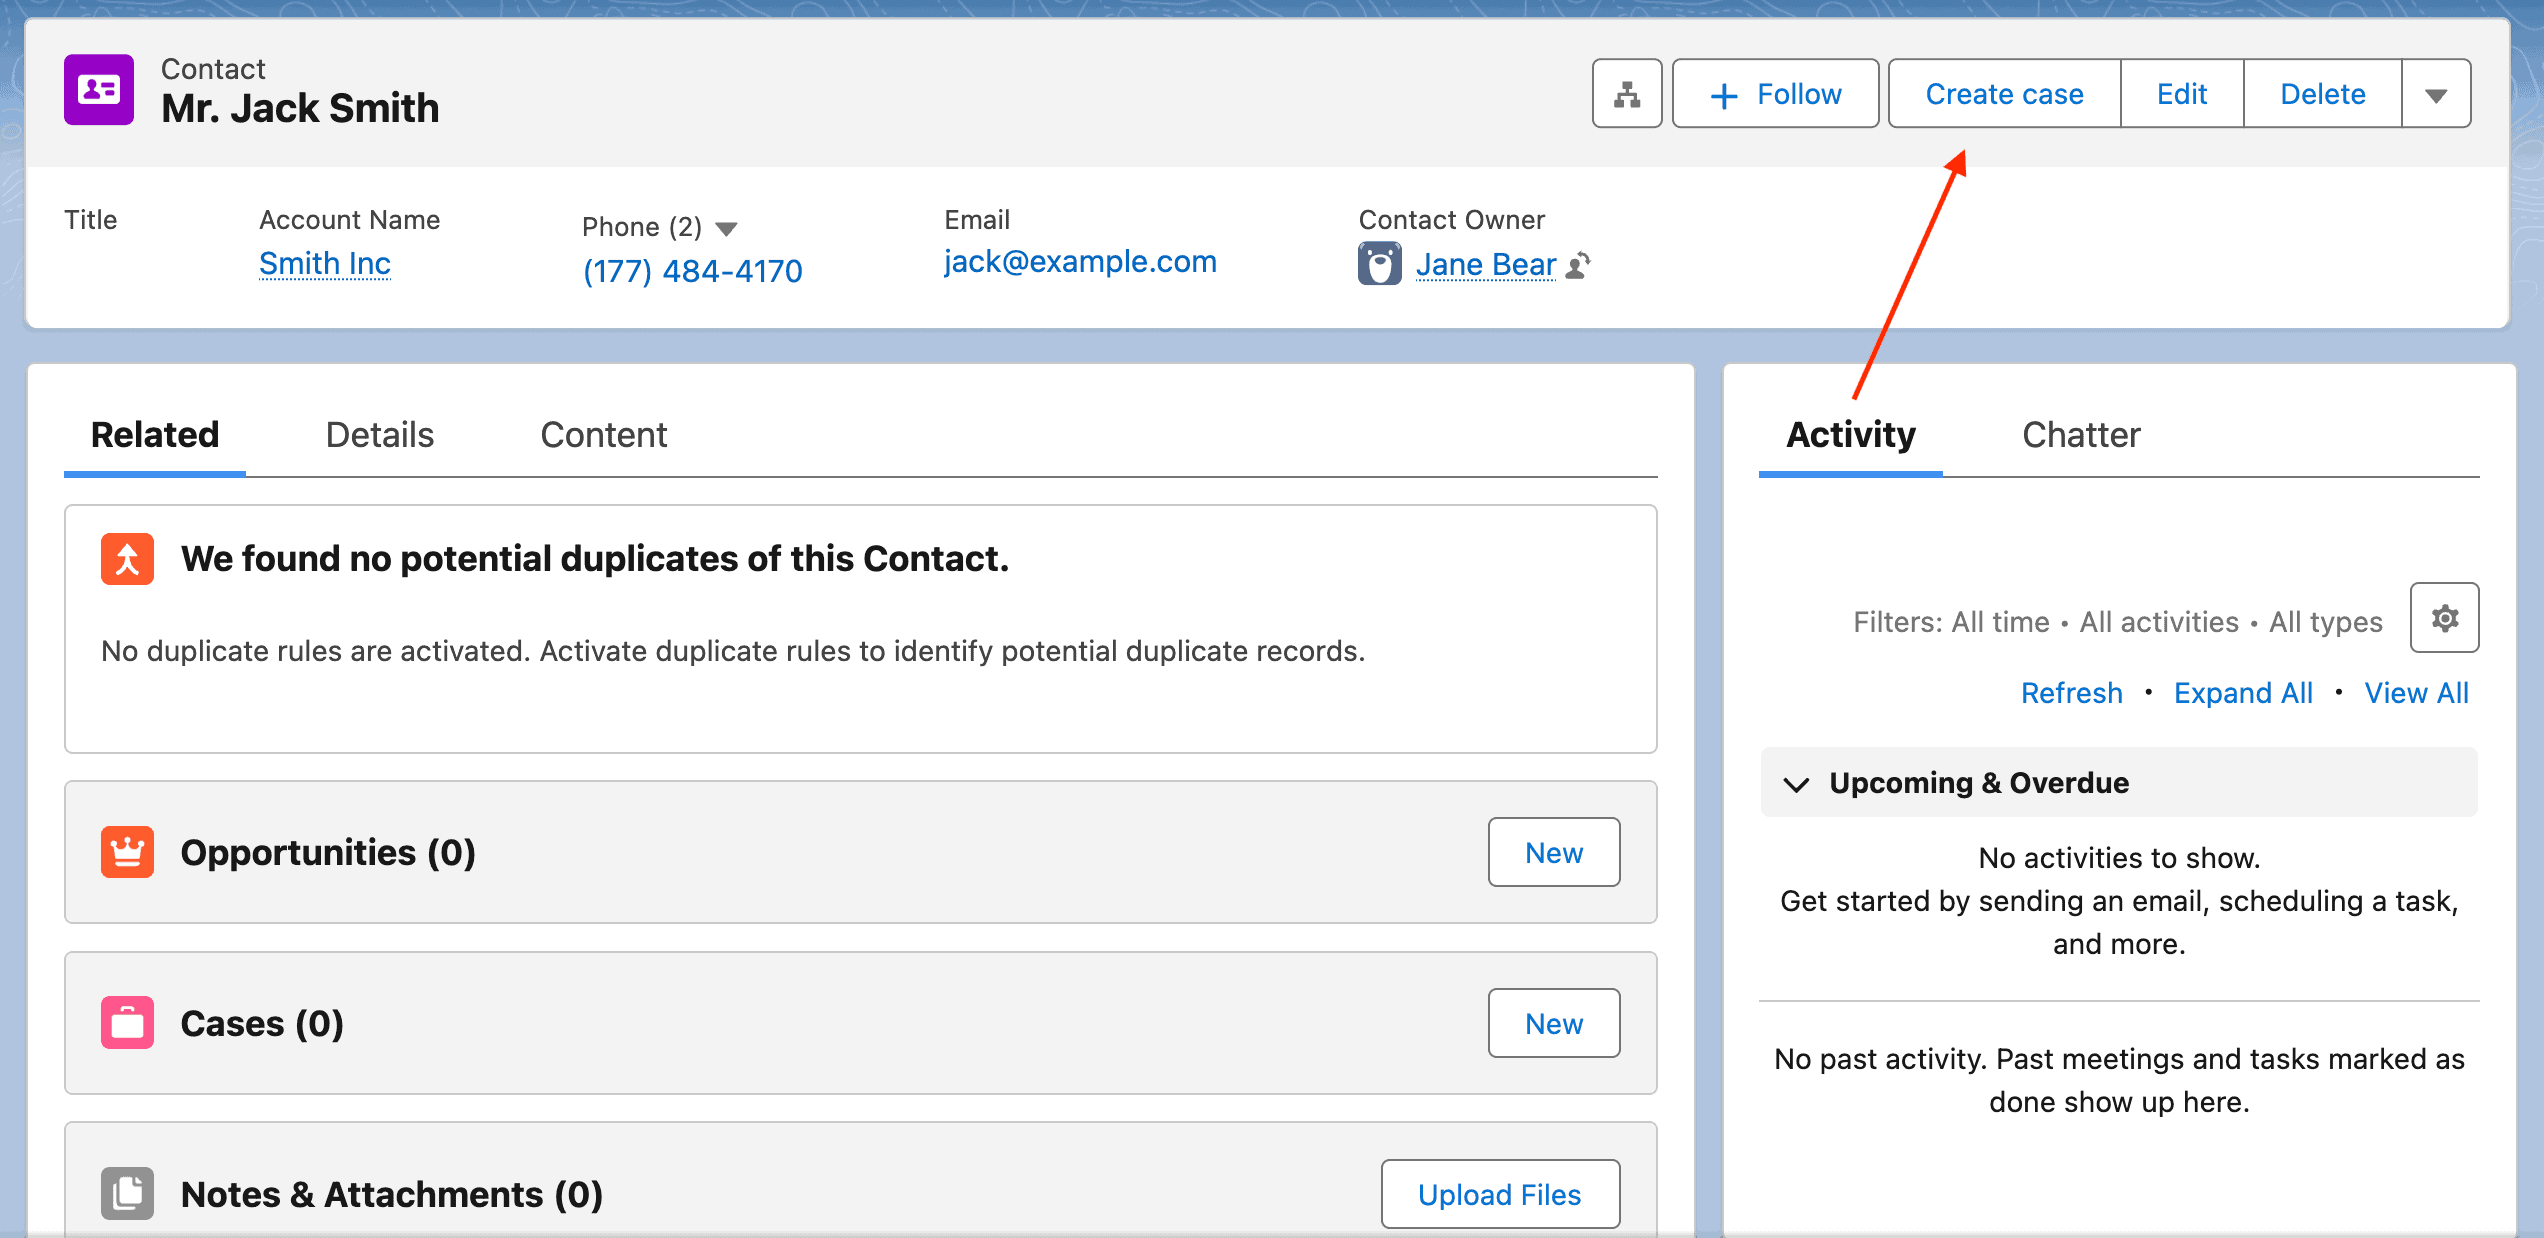Open the Smith Inc account link
This screenshot has height=1238, width=2544.
click(325, 263)
